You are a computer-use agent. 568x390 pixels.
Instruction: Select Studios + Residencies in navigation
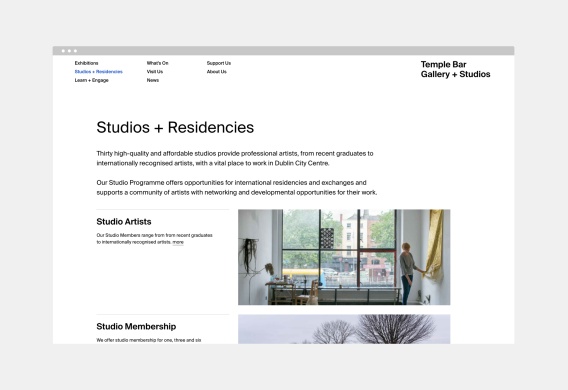pyautogui.click(x=99, y=72)
